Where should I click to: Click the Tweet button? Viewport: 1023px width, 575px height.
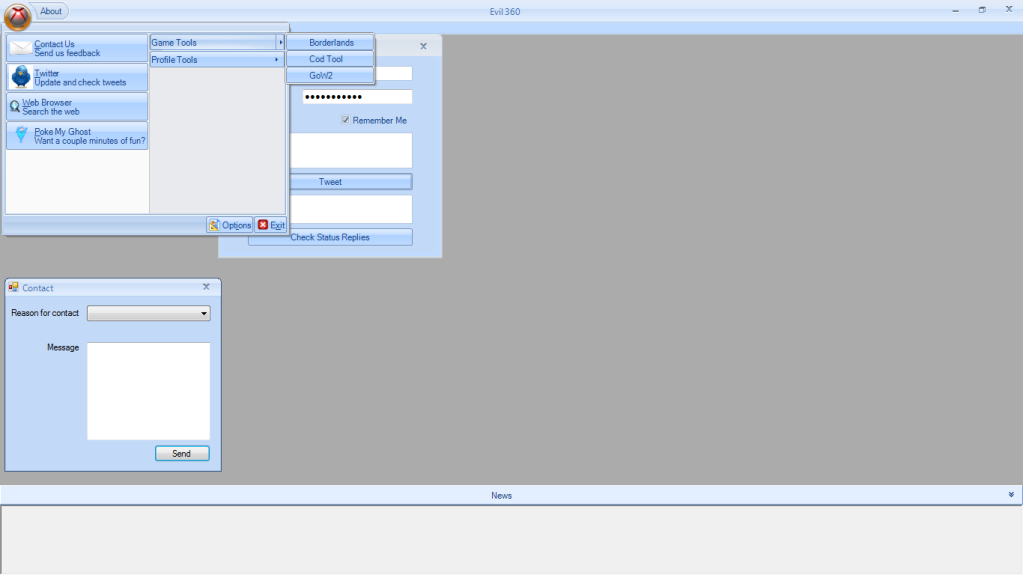tap(350, 181)
